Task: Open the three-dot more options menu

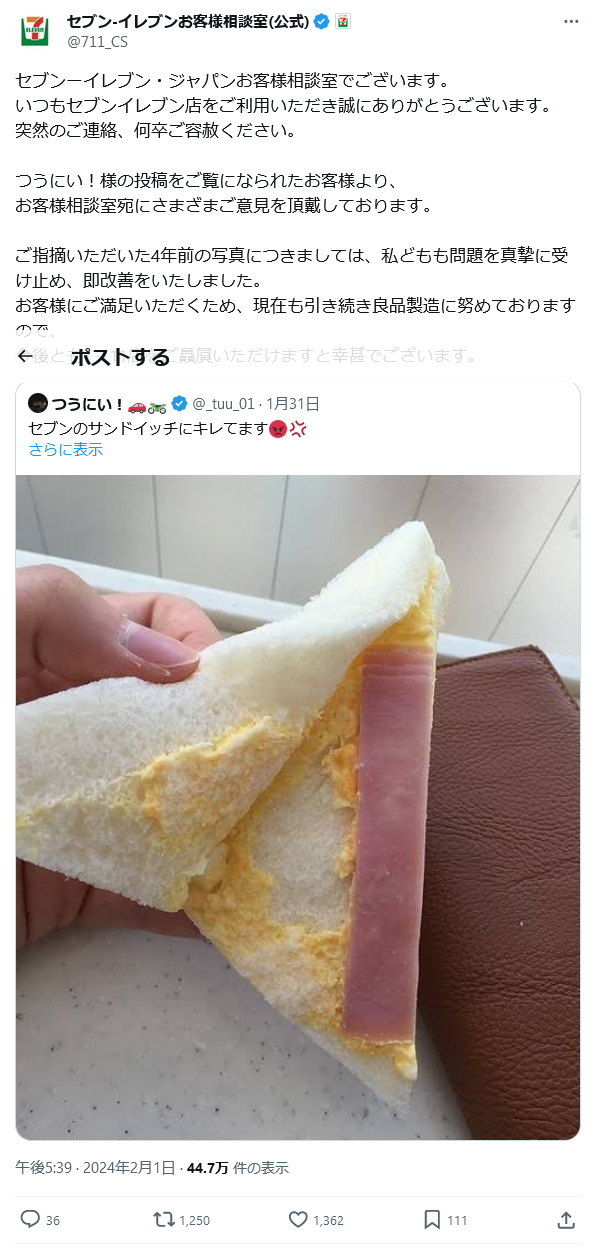Action: coord(570,22)
